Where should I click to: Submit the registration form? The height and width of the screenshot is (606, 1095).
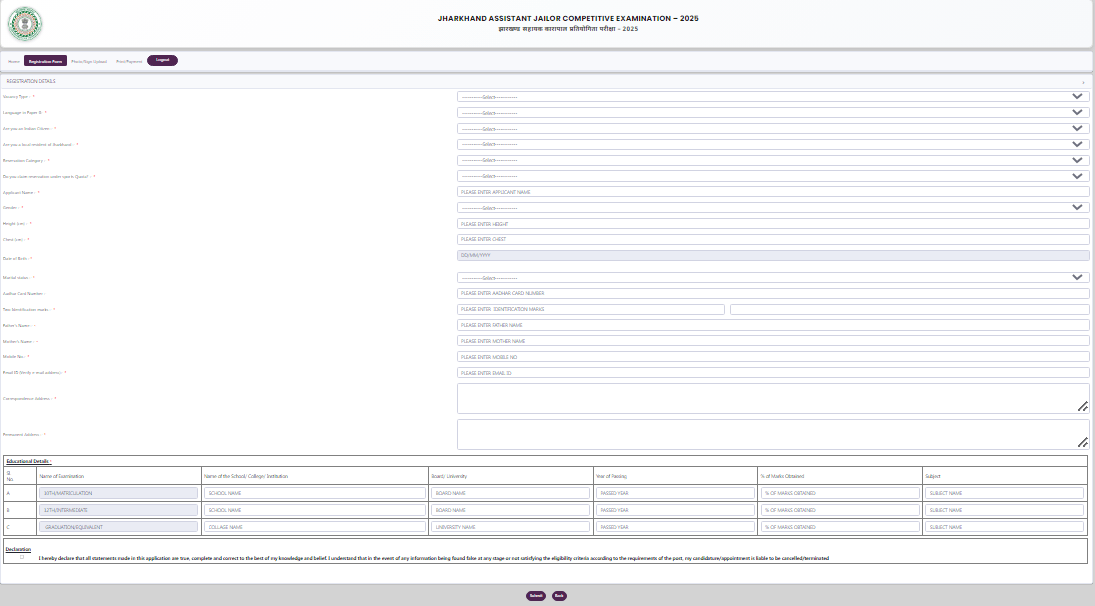[536, 596]
